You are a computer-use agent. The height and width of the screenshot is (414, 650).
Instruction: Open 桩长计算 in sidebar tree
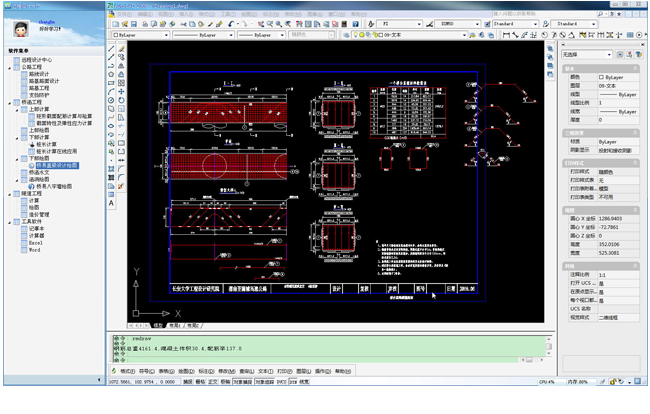click(x=48, y=143)
